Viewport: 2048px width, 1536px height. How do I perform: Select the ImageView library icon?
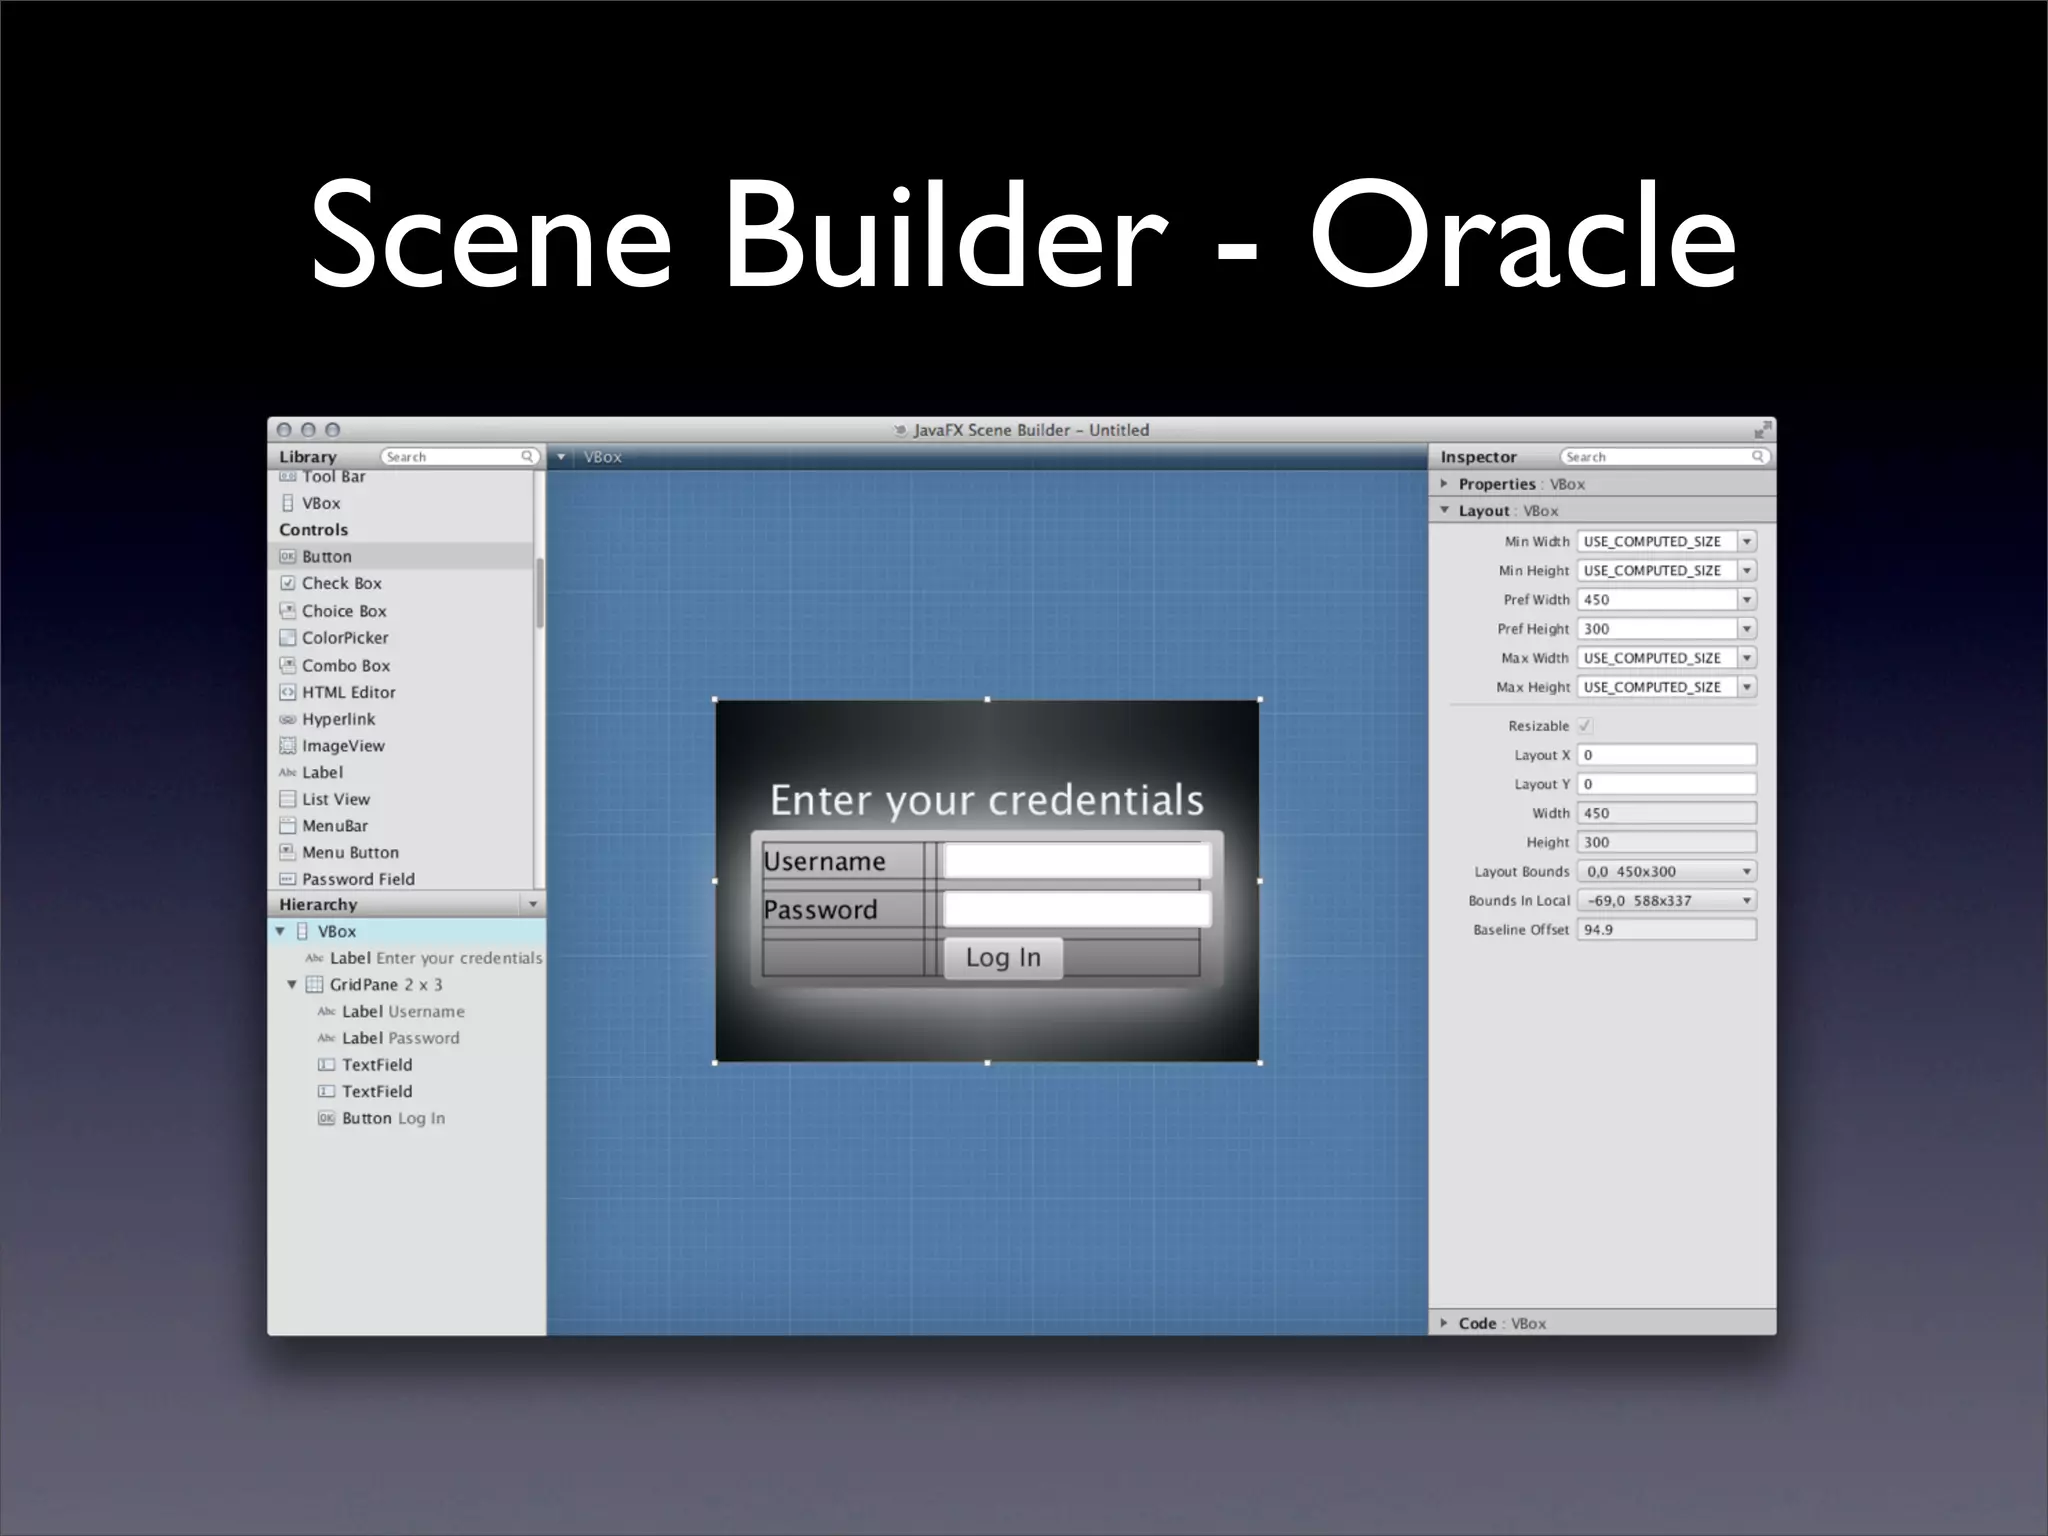click(x=288, y=746)
